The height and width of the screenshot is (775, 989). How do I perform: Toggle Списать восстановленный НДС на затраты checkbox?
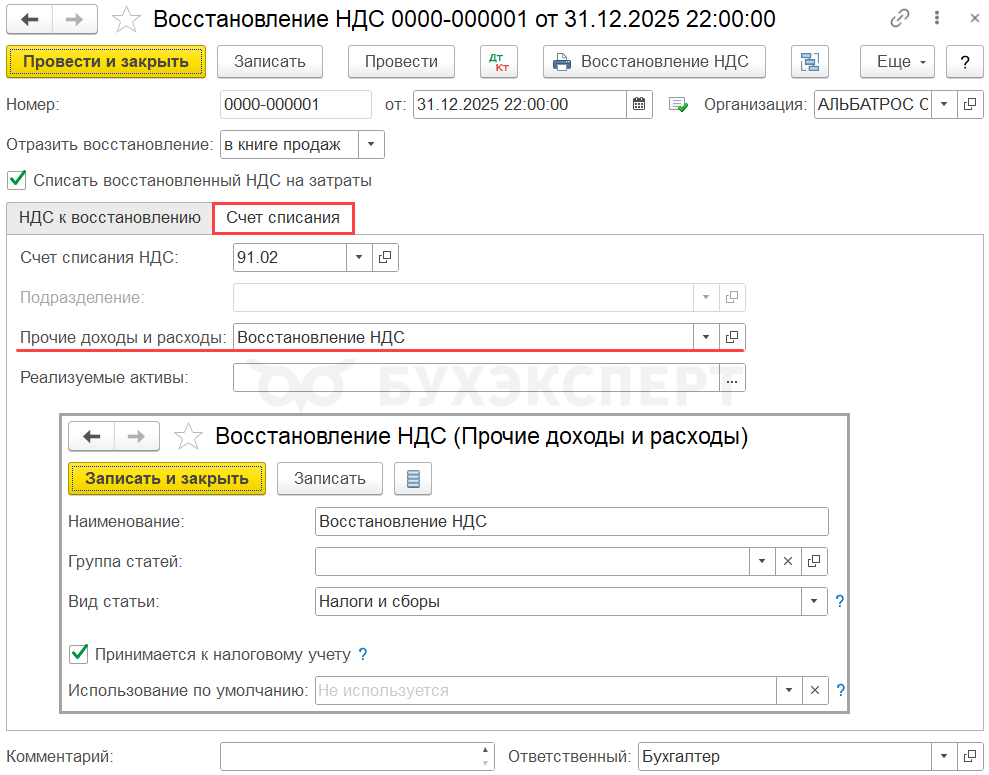(16, 181)
